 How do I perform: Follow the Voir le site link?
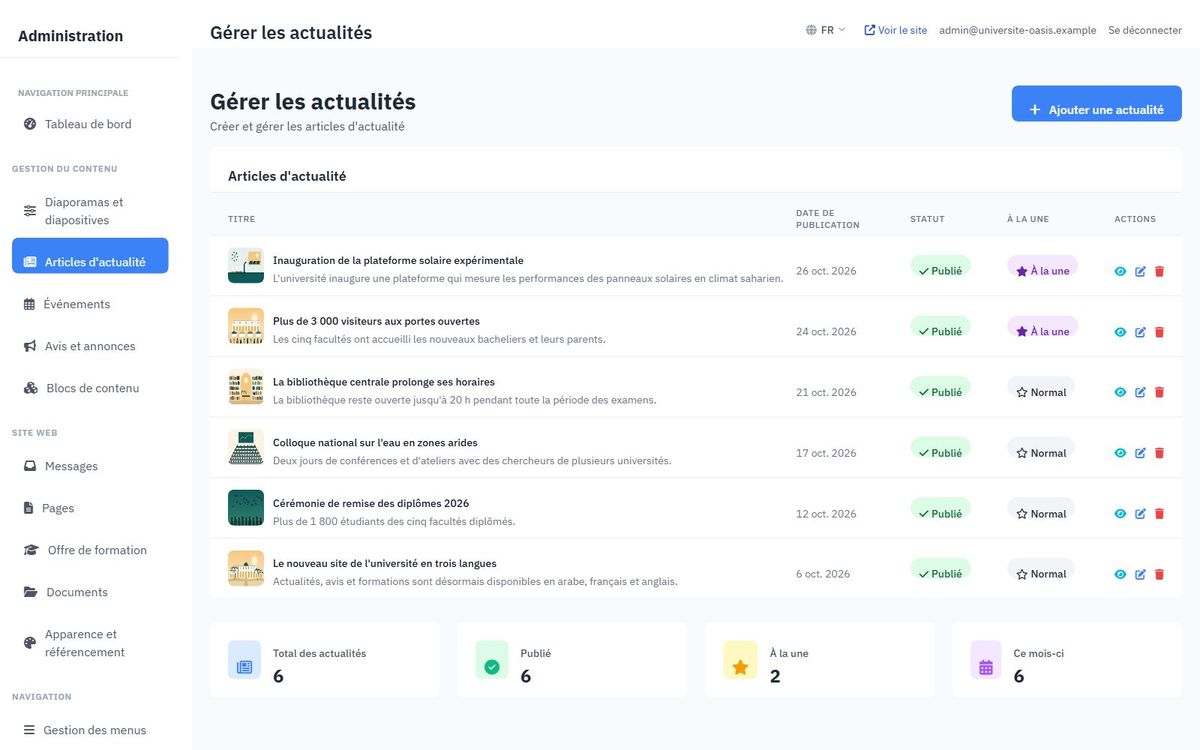point(896,30)
